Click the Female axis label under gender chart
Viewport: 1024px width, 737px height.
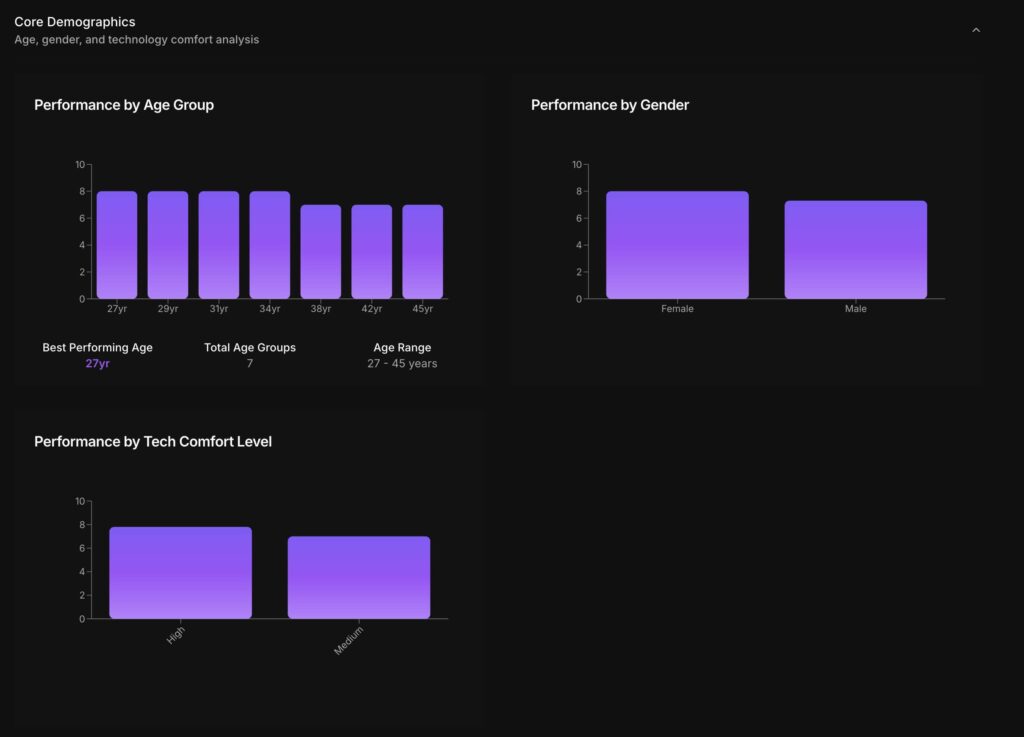point(677,309)
